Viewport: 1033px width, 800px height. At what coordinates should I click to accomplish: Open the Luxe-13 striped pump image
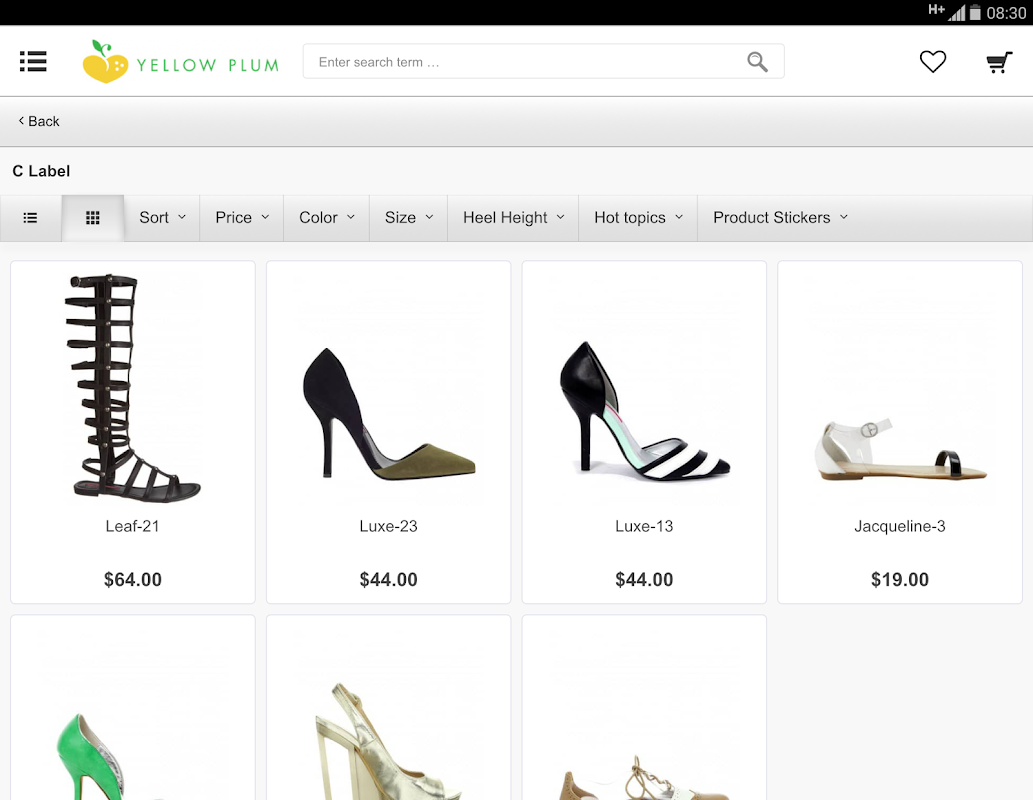pos(644,410)
